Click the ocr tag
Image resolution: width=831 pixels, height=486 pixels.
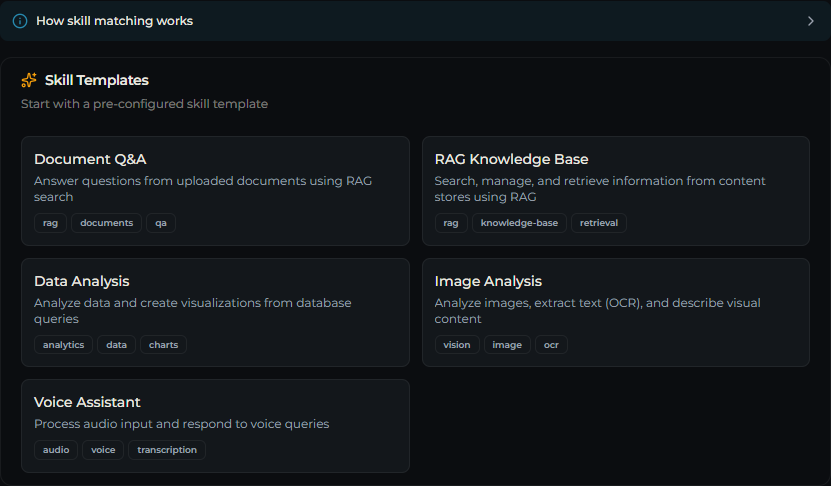[x=551, y=344]
